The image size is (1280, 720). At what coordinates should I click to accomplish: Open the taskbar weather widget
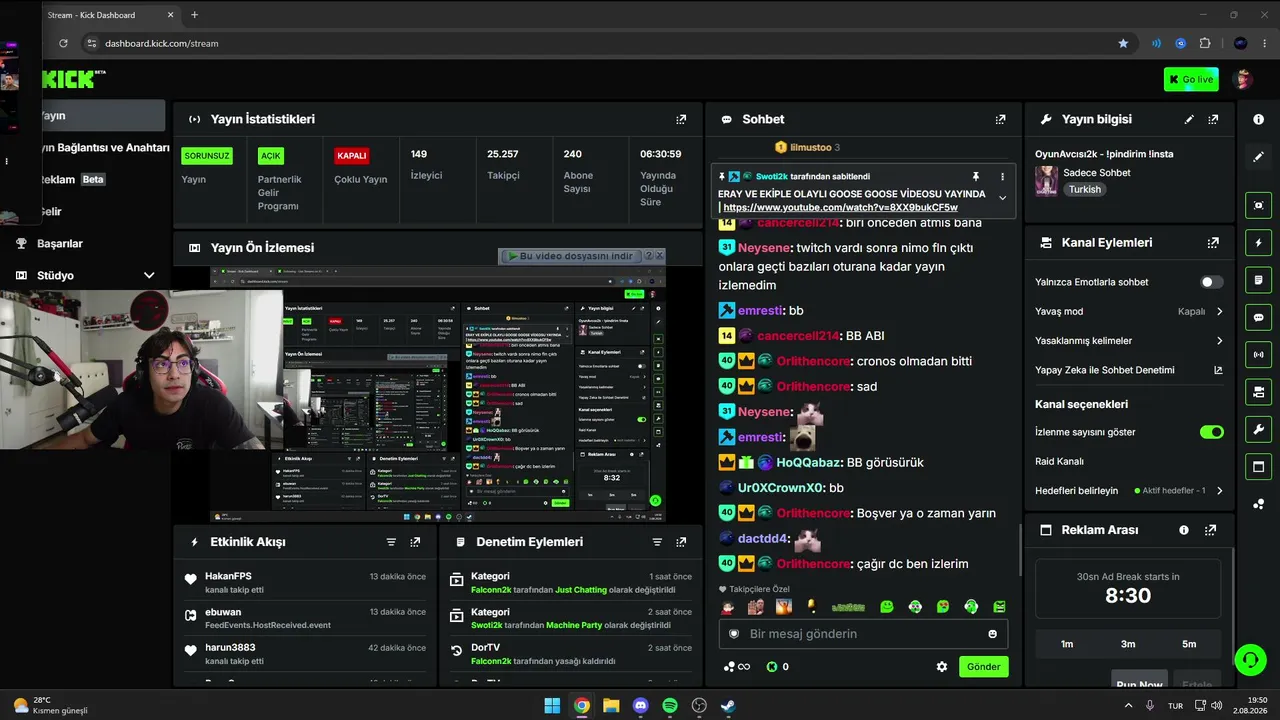(x=50, y=705)
